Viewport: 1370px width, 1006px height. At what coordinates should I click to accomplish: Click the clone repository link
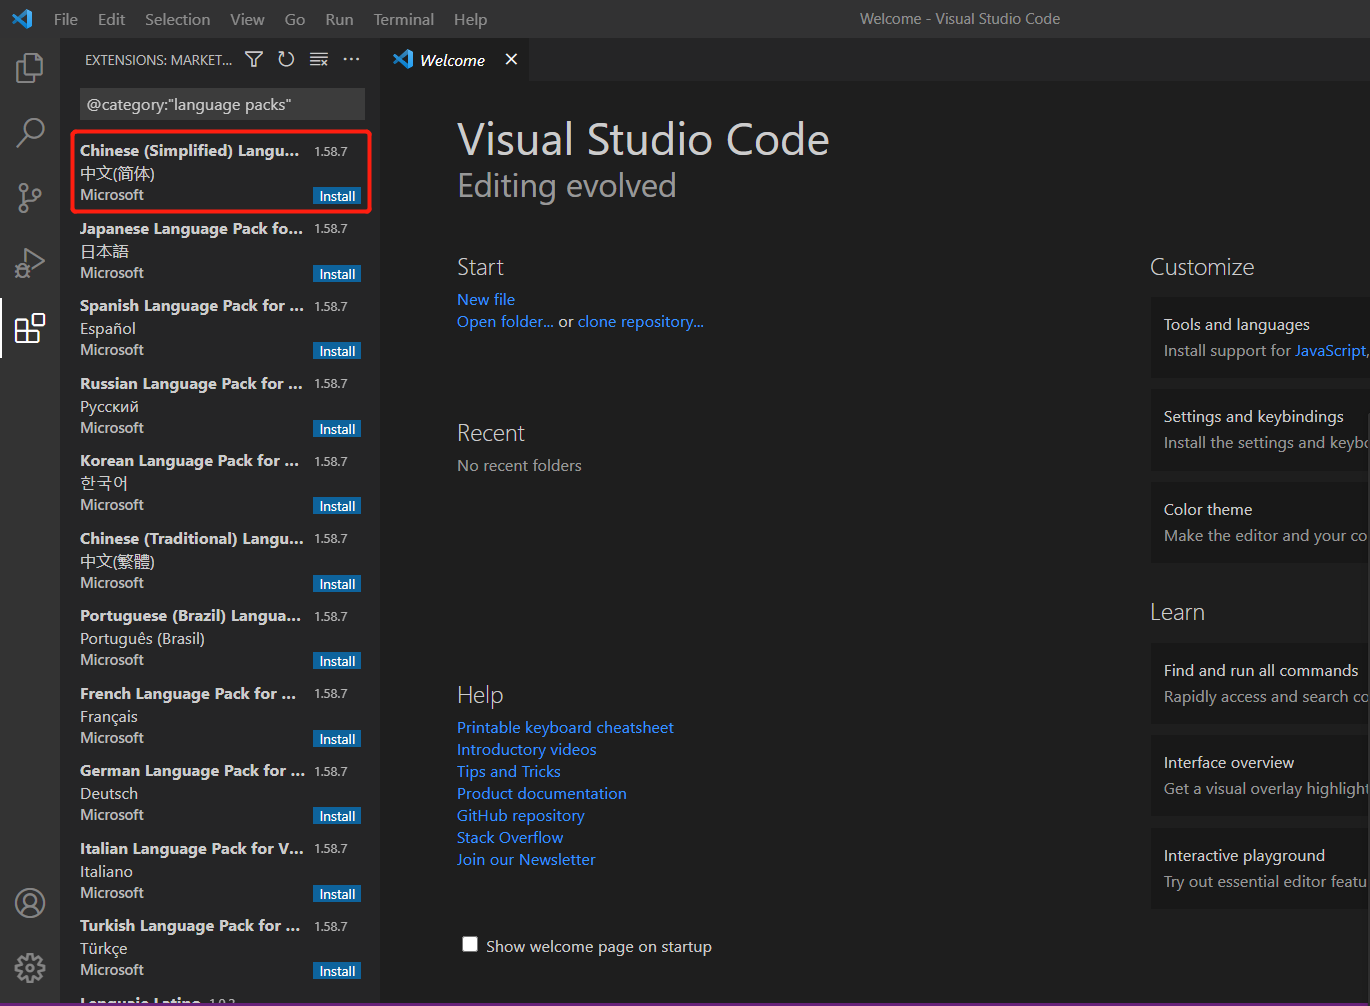click(x=640, y=321)
